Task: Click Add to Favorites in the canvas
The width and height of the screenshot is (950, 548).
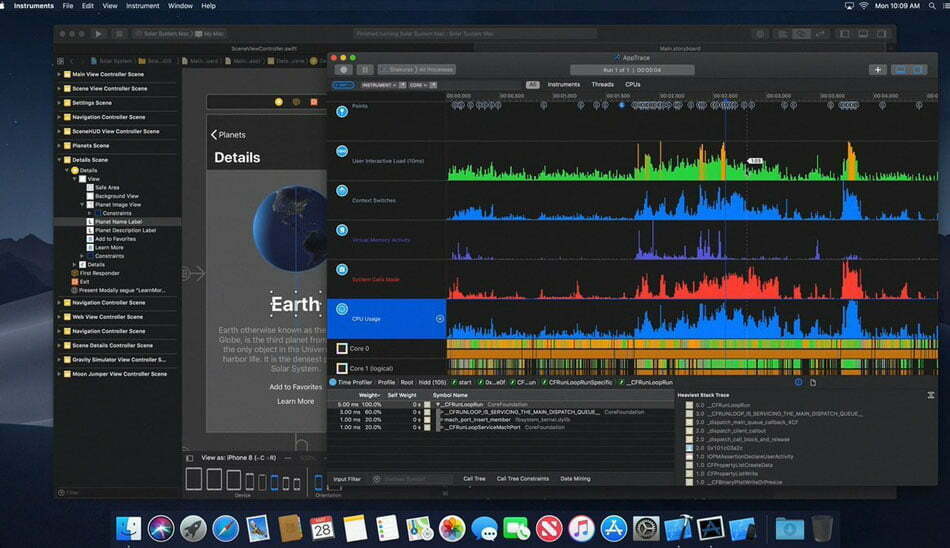Action: (296, 387)
